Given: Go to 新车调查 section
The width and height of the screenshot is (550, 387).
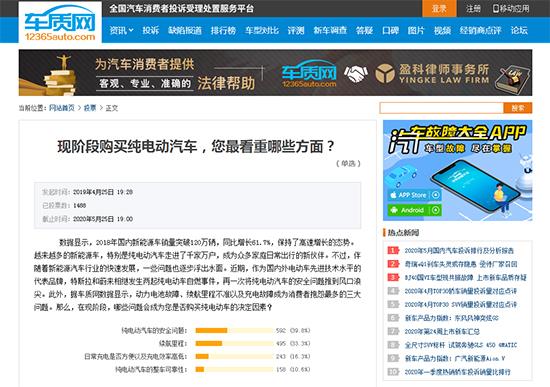Looking at the screenshot, I should [x=330, y=31].
